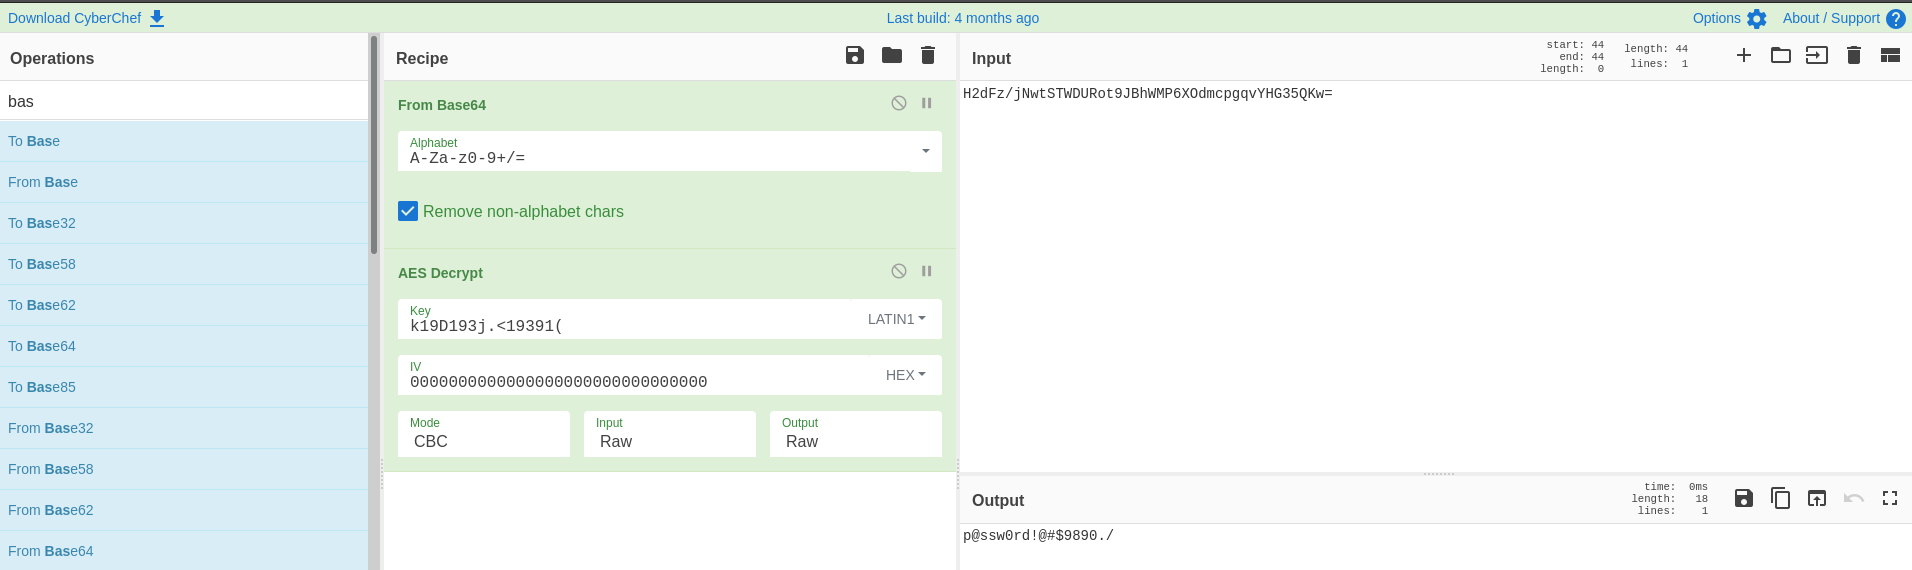Open the Download CyberChef link
The height and width of the screenshot is (570, 1912).
[x=85, y=18]
